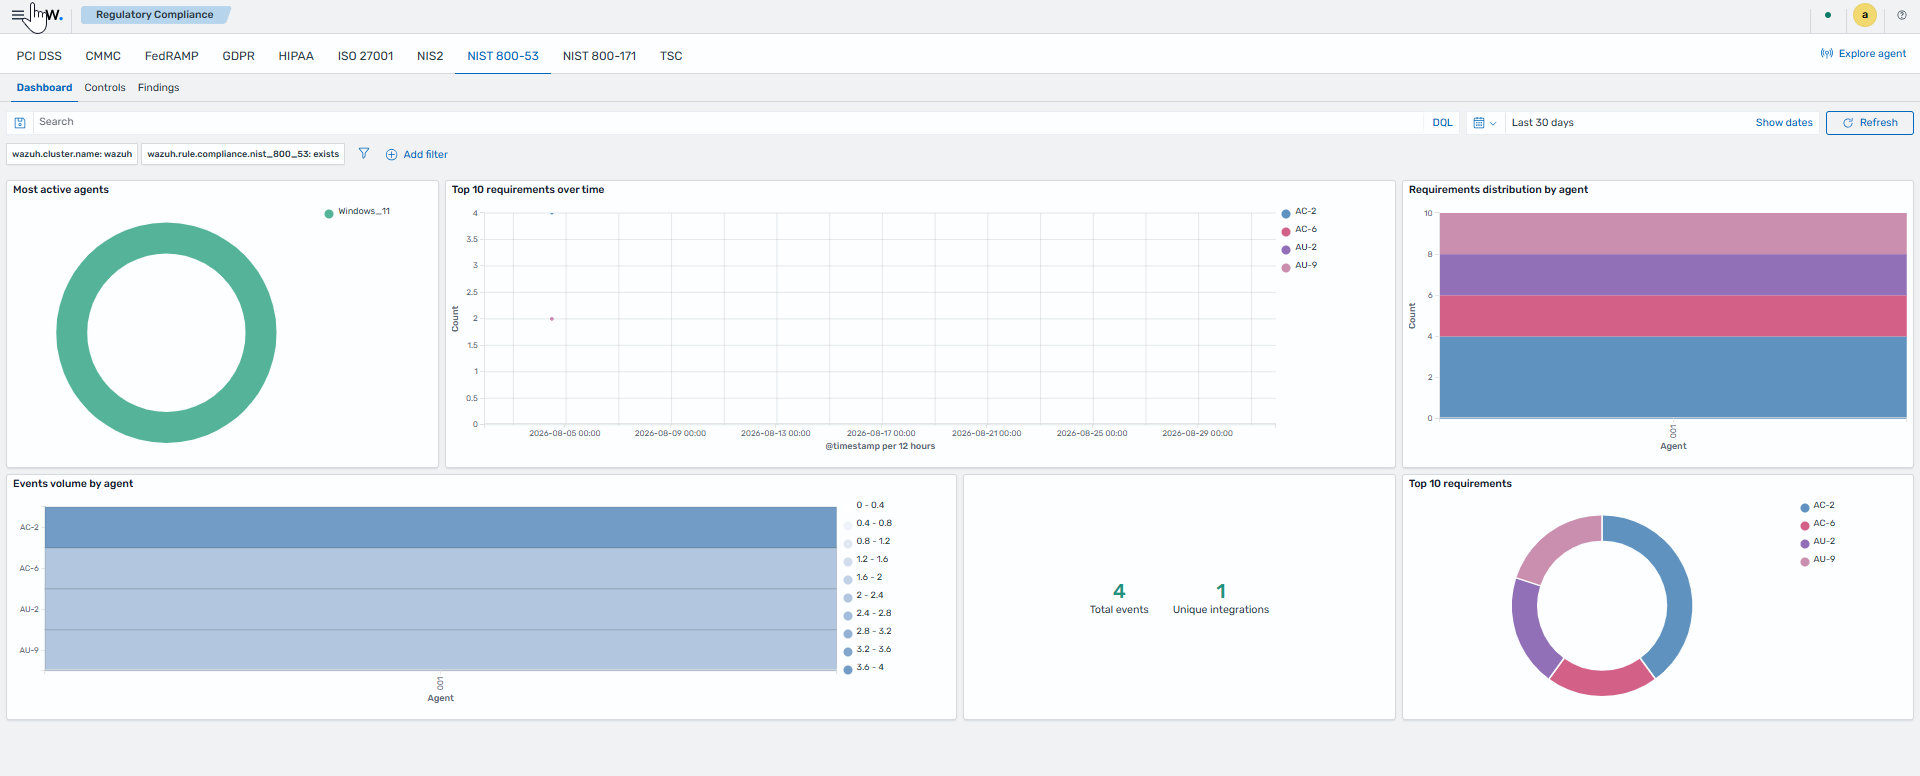Screen dimensions: 1920x776
Task: Click the saved queries icon beside Search
Action: coord(20,123)
